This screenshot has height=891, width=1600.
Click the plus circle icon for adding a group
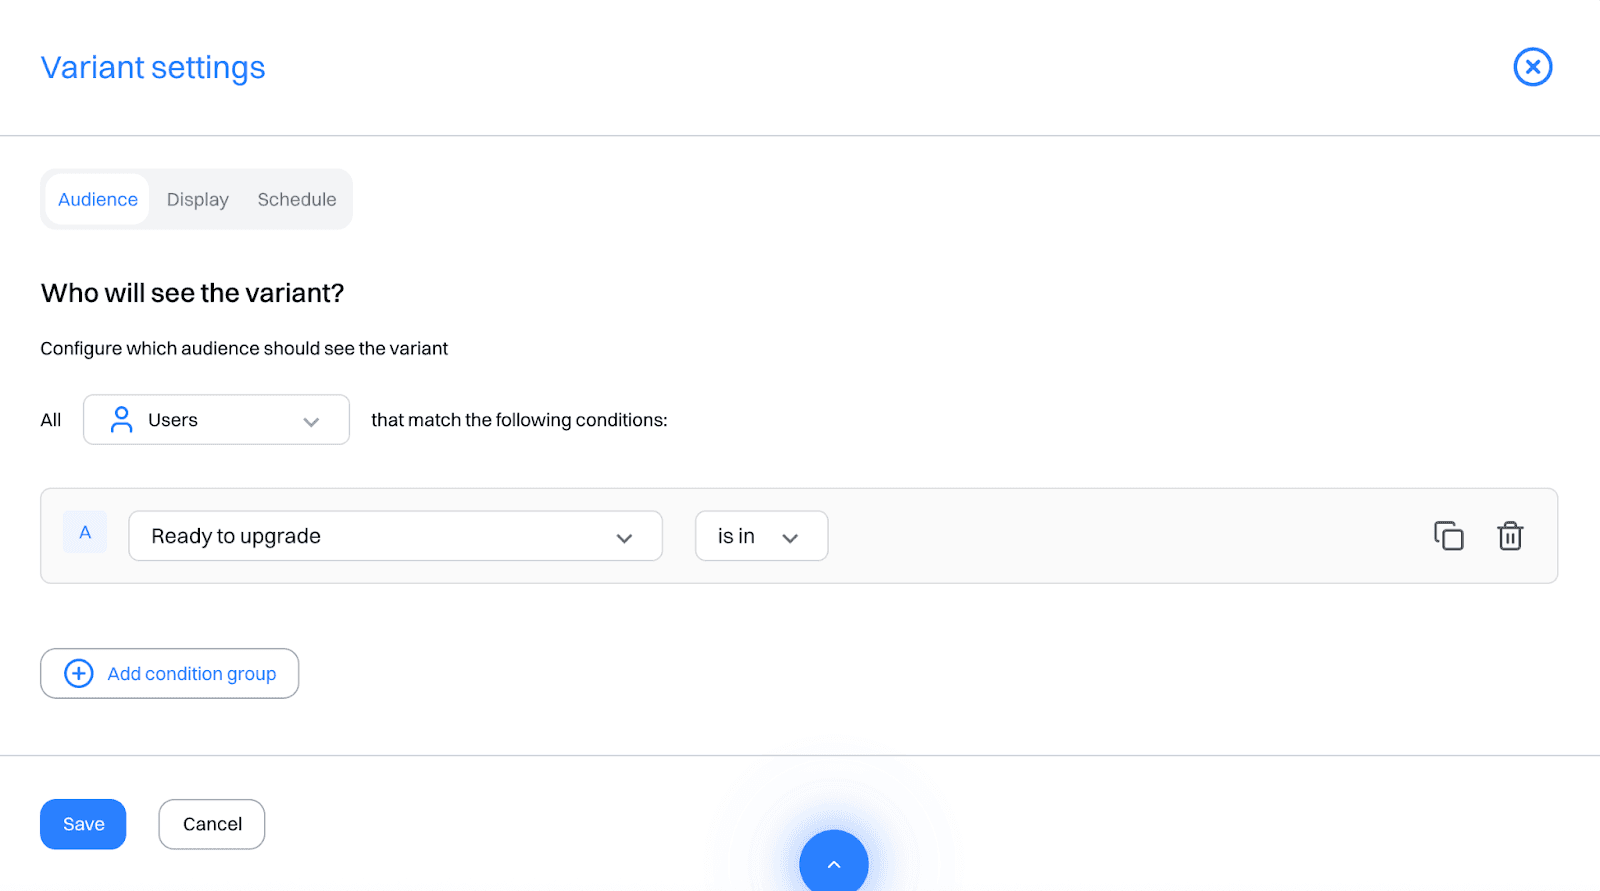(x=79, y=674)
